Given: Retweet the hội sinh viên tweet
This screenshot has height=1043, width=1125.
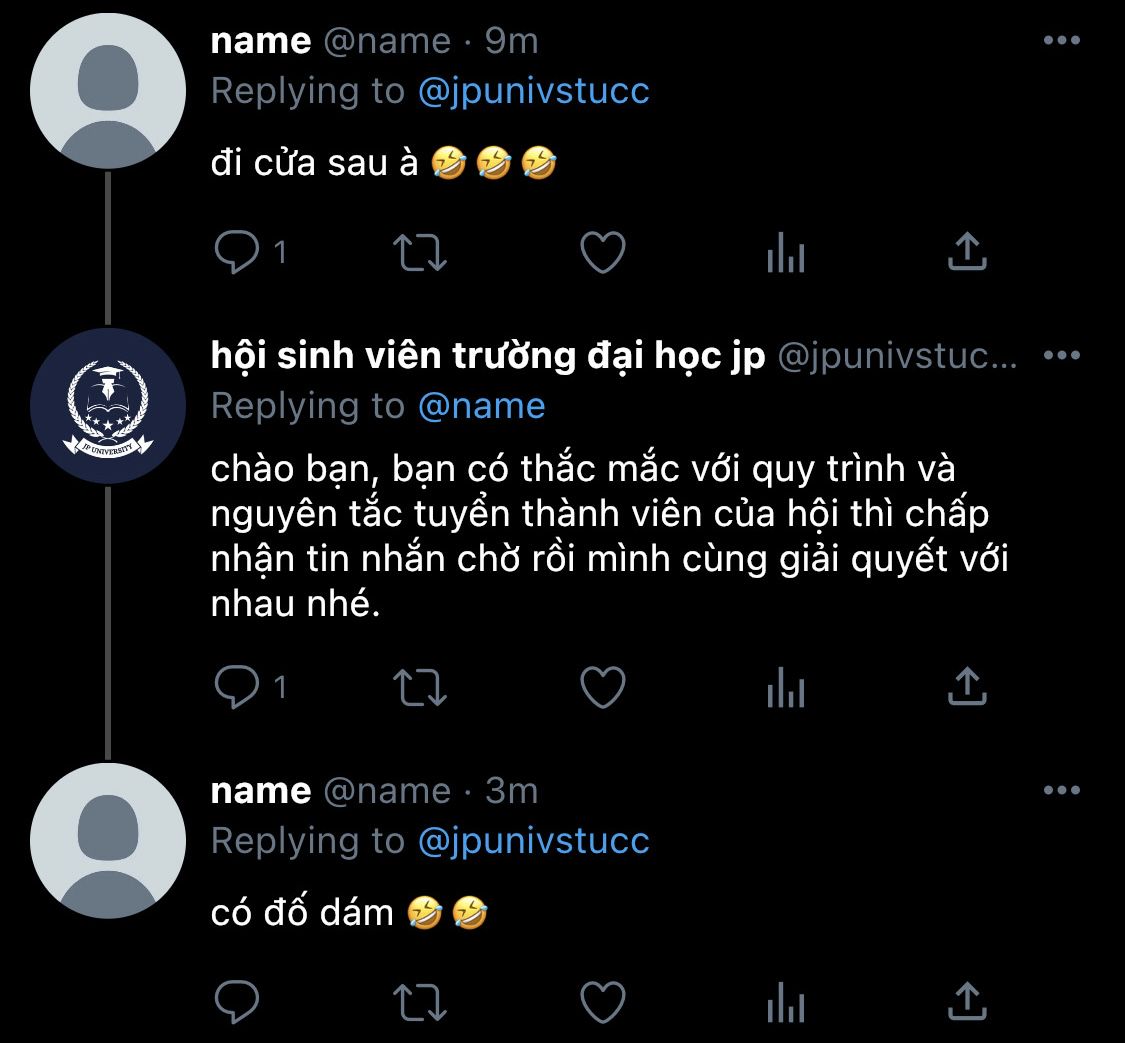Looking at the screenshot, I should tap(420, 687).
